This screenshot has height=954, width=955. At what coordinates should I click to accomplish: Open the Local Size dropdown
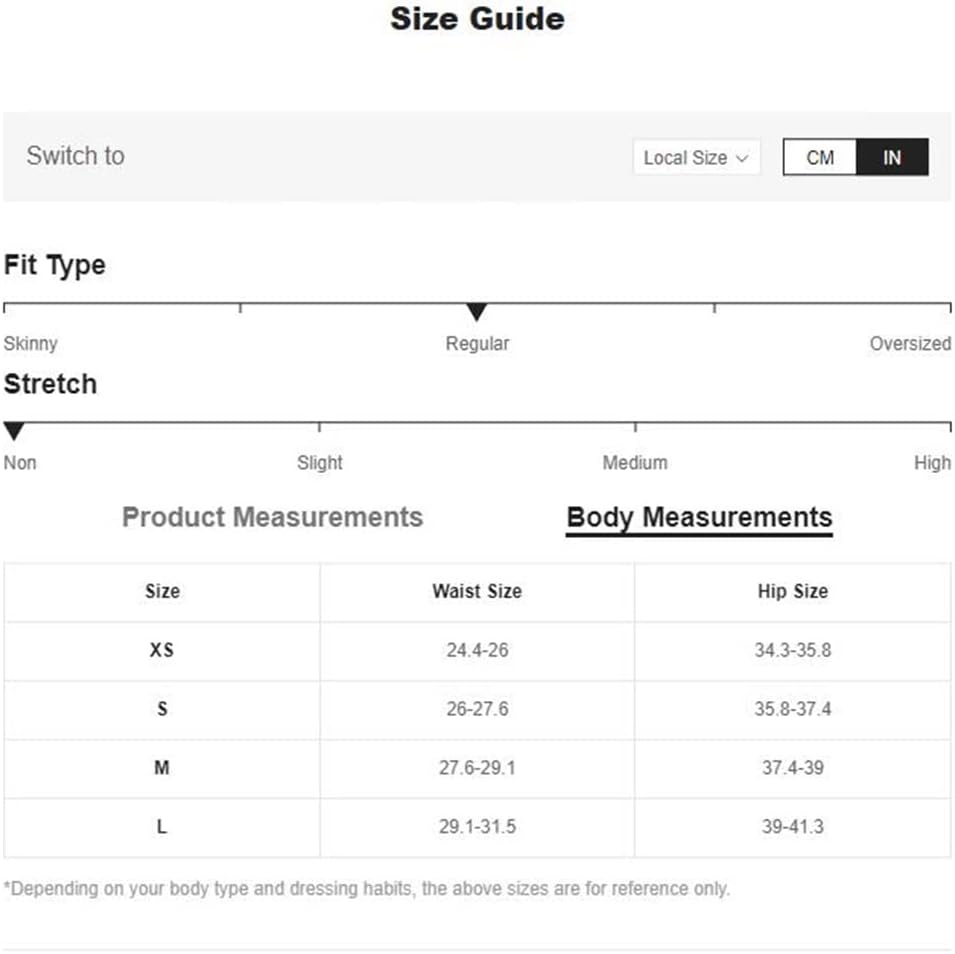697,158
